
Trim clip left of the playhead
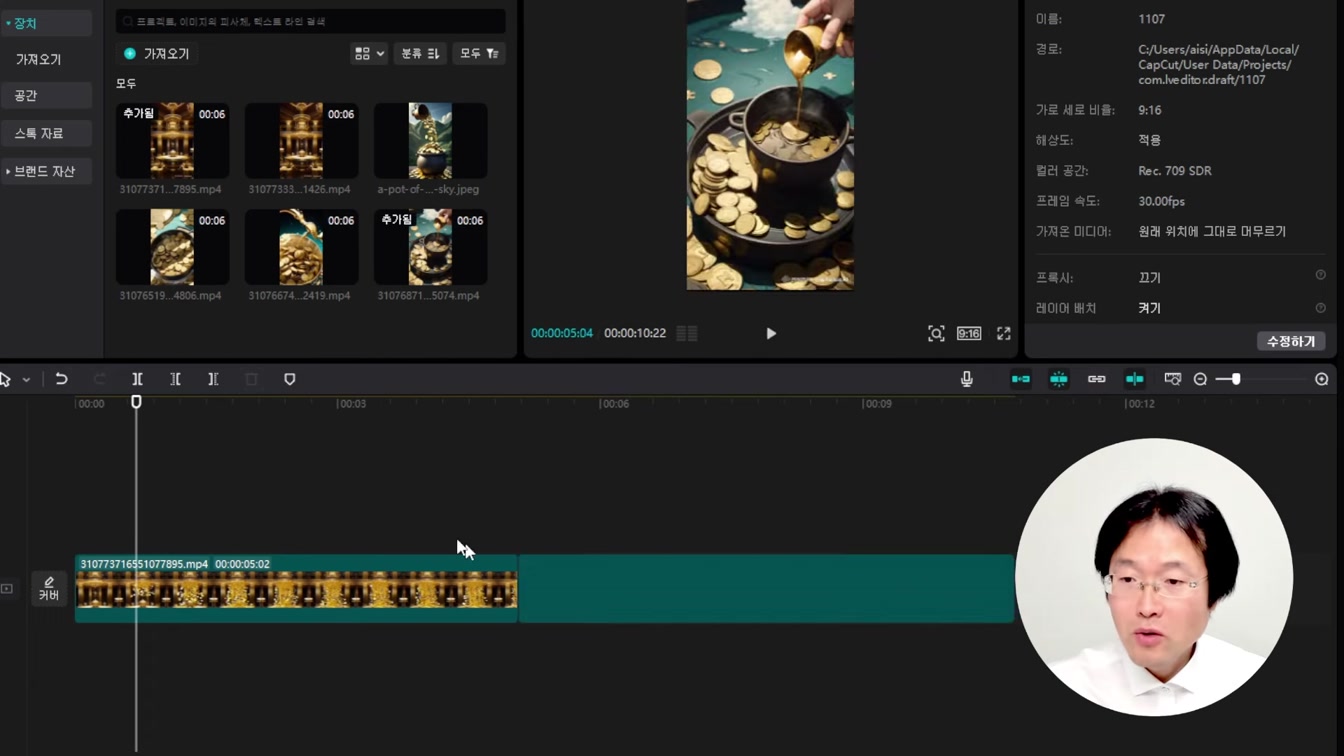tap(175, 379)
